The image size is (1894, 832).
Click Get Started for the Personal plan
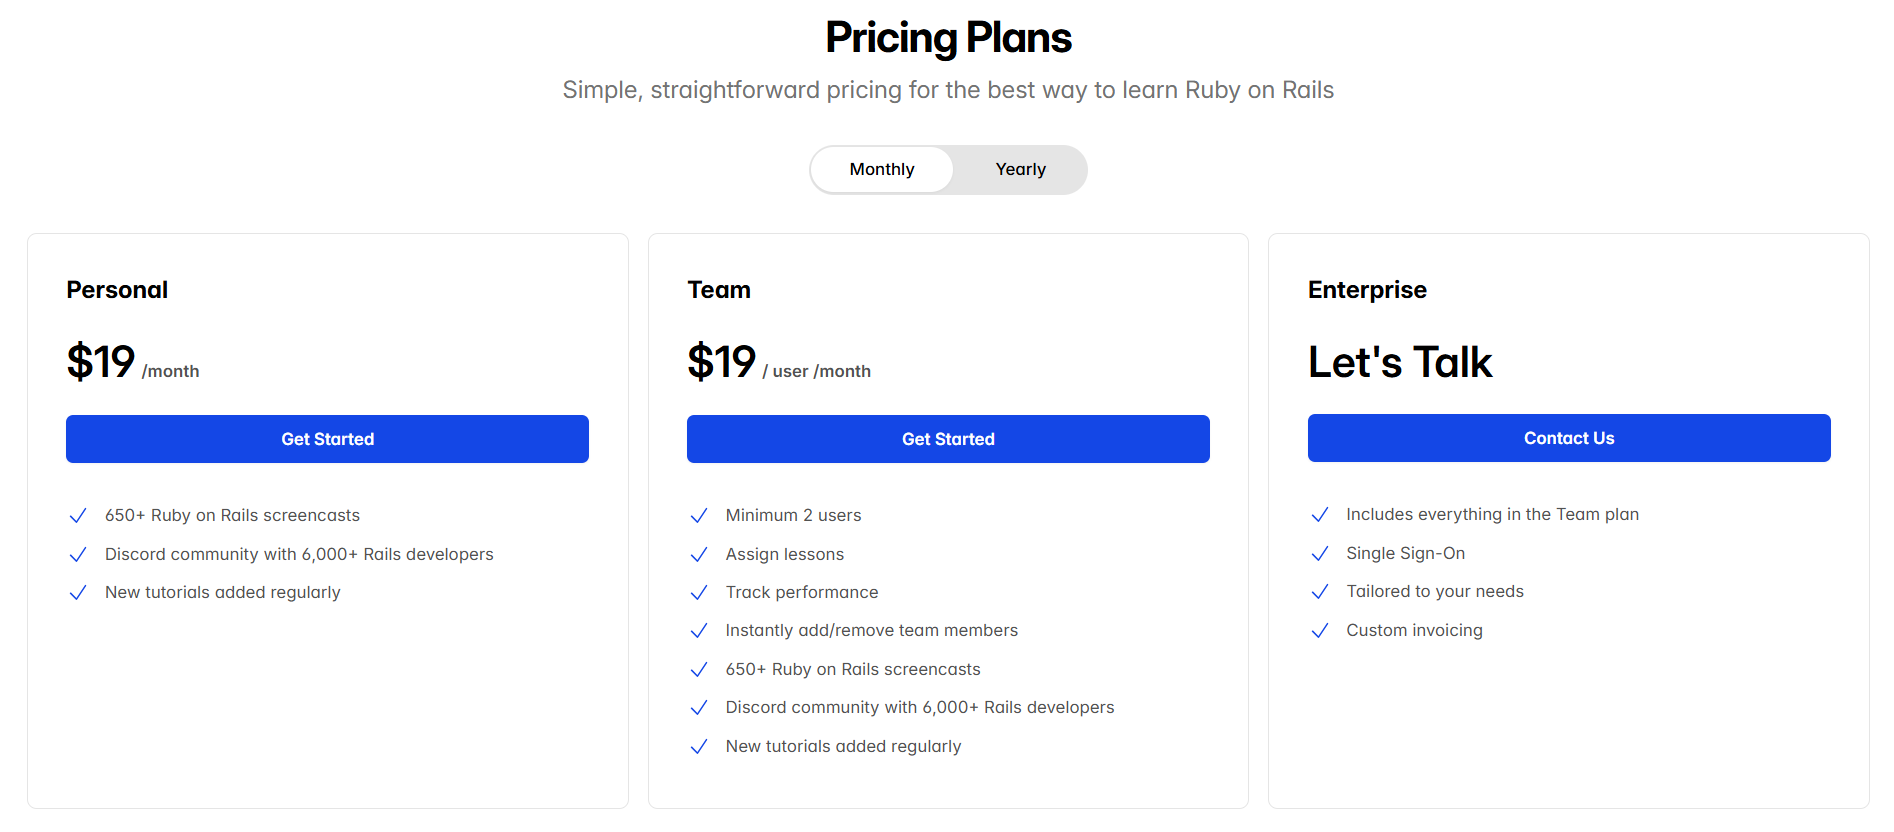tap(327, 438)
